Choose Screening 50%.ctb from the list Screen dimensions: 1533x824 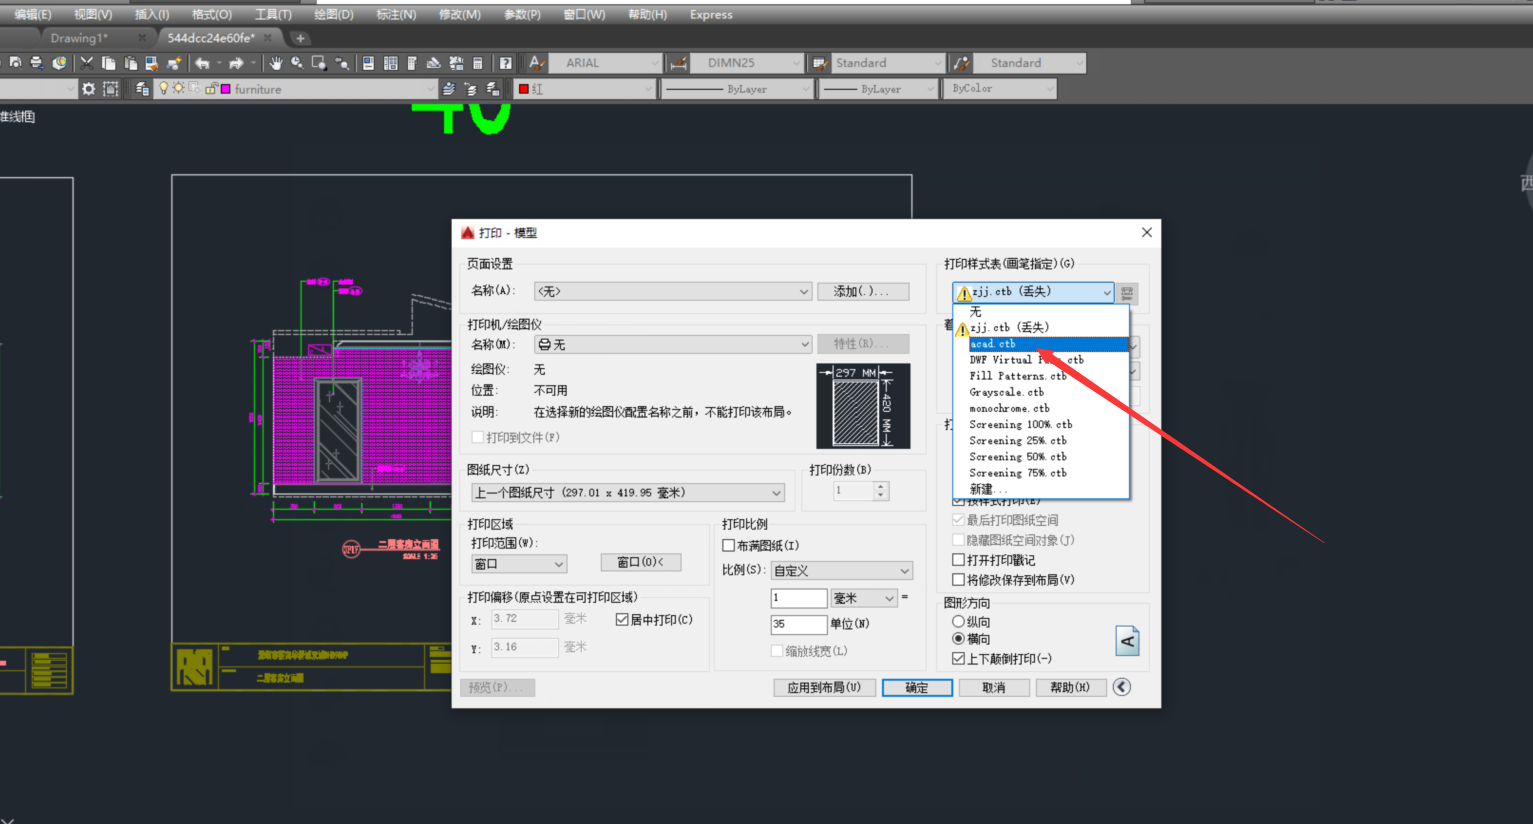pos(1040,457)
